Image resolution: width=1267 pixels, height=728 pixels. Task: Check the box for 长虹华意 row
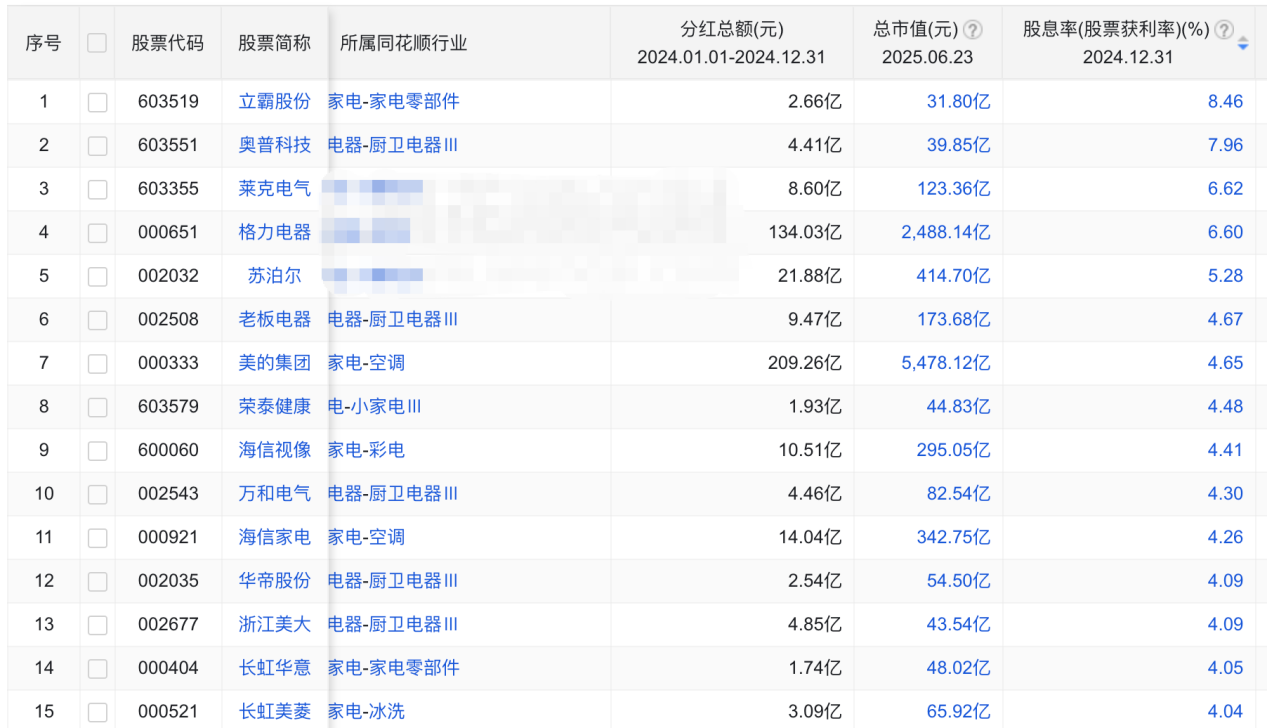(97, 668)
